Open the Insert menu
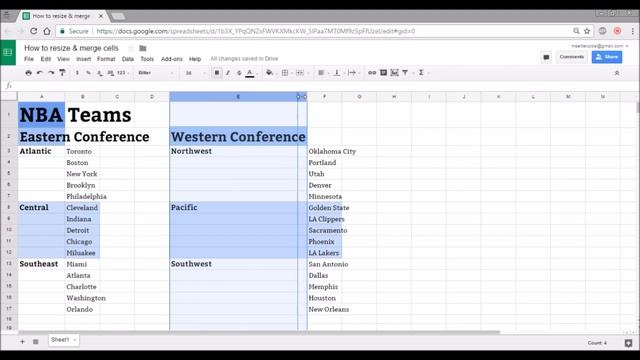Screen dimensions: 640x360 click(x=84, y=59)
